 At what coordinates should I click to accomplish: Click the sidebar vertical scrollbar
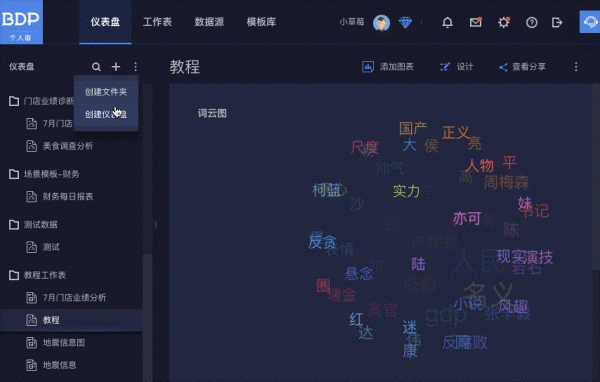click(147, 318)
